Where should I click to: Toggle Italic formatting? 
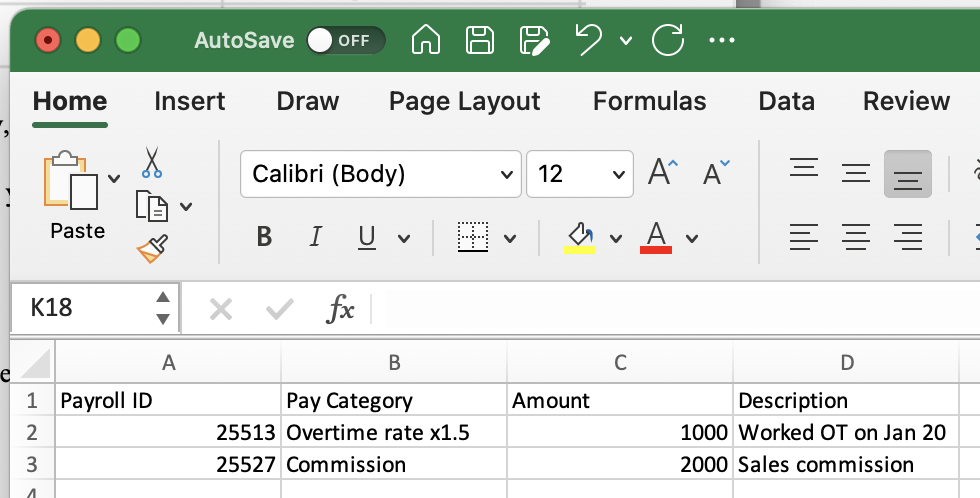pos(316,237)
